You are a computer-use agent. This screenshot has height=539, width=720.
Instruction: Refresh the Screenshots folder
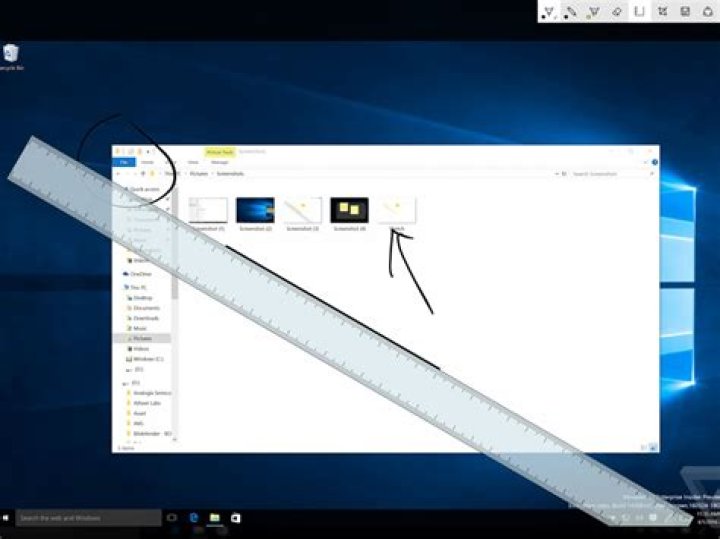coord(564,174)
